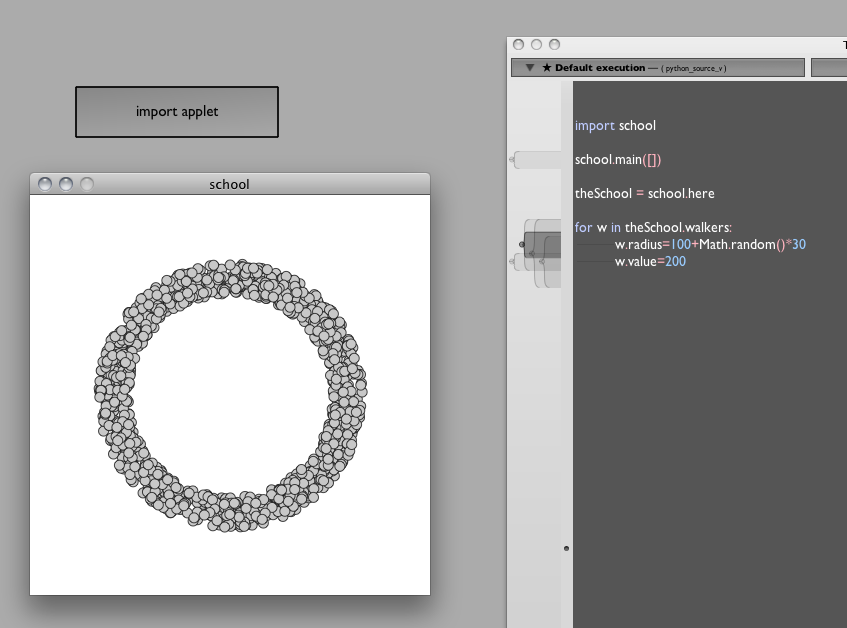
Task: Click the gutter marker beside school.main line
Action: tap(514, 159)
